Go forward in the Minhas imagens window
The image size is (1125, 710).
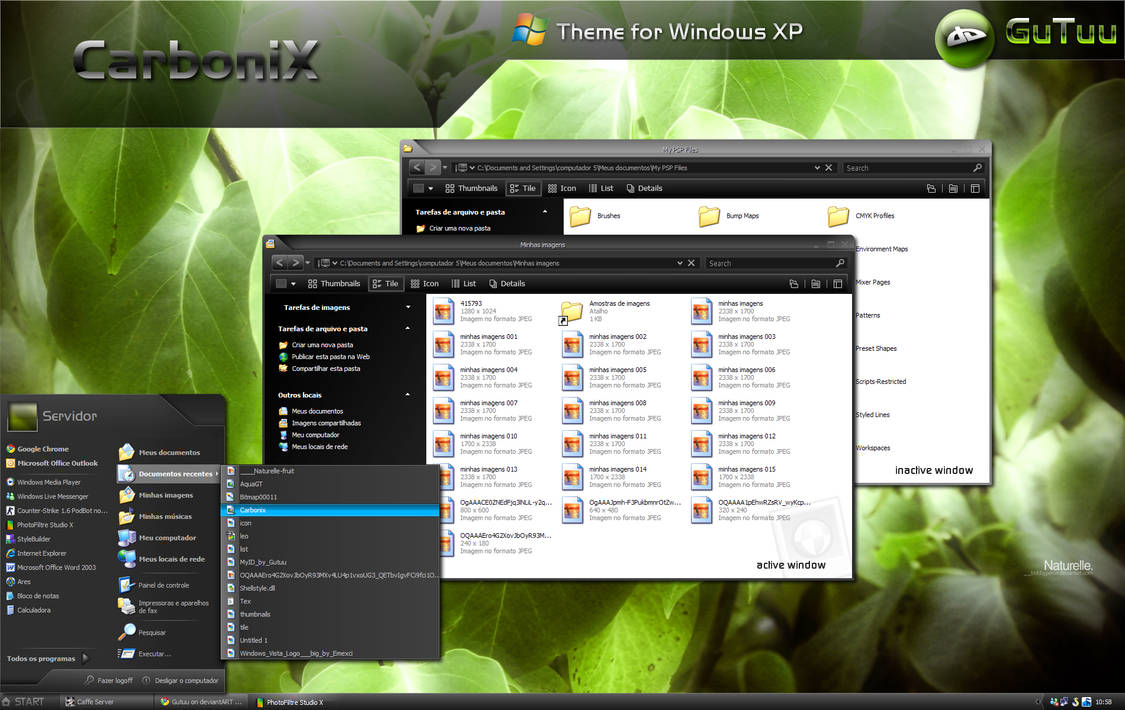tap(295, 263)
